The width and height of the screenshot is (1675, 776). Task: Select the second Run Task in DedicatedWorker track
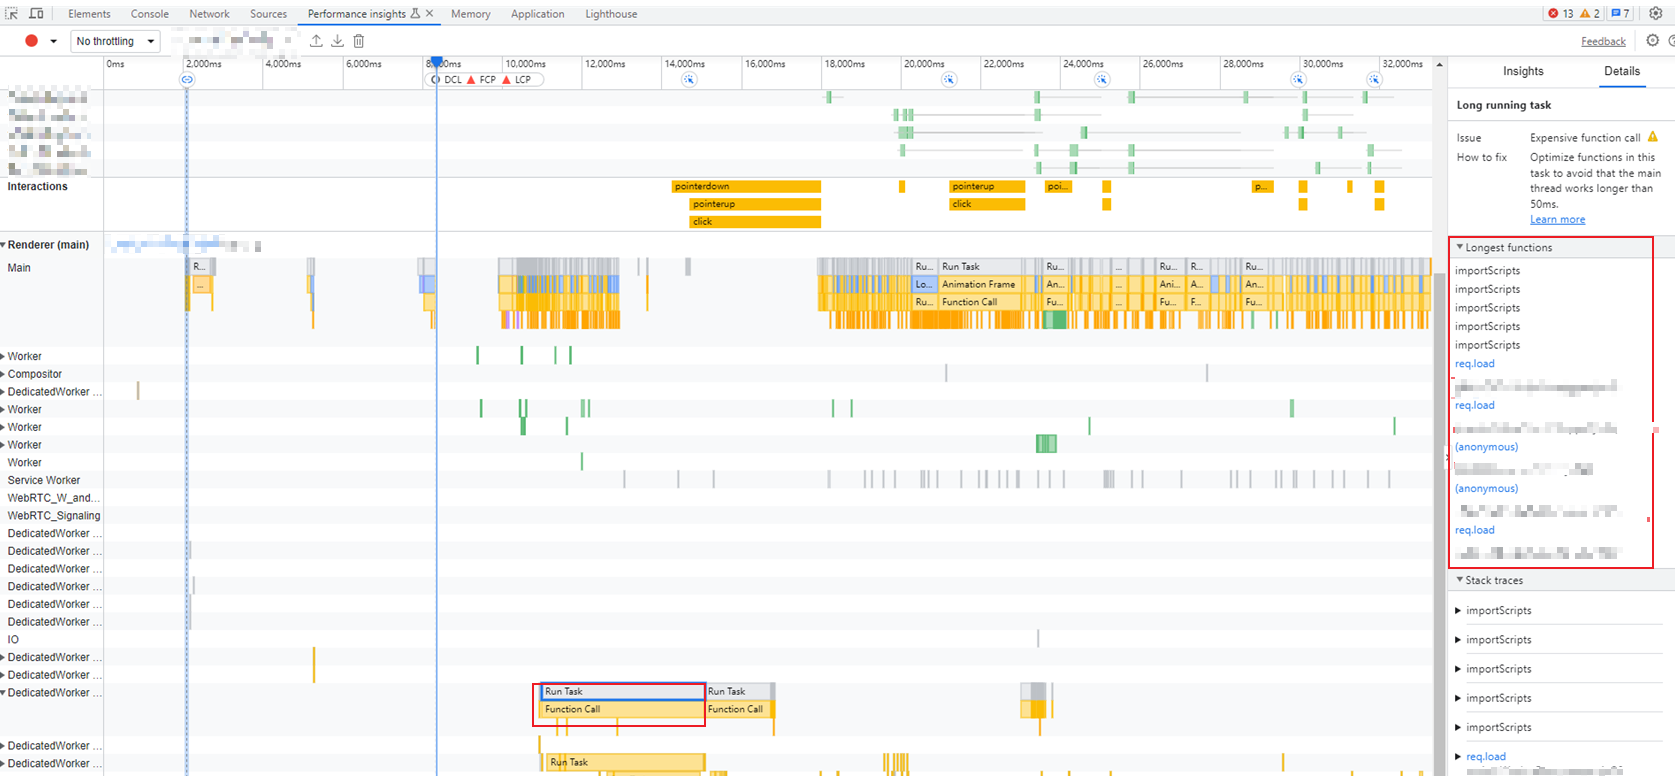(x=739, y=691)
